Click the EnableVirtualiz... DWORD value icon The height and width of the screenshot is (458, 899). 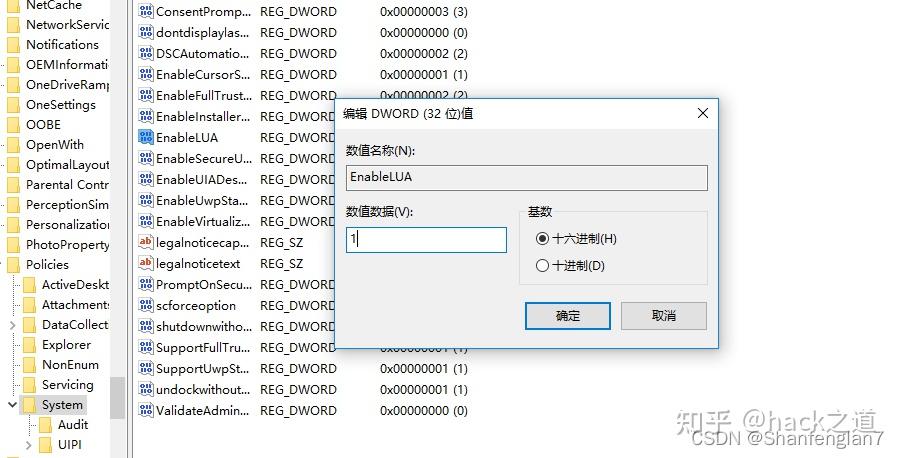(x=146, y=221)
